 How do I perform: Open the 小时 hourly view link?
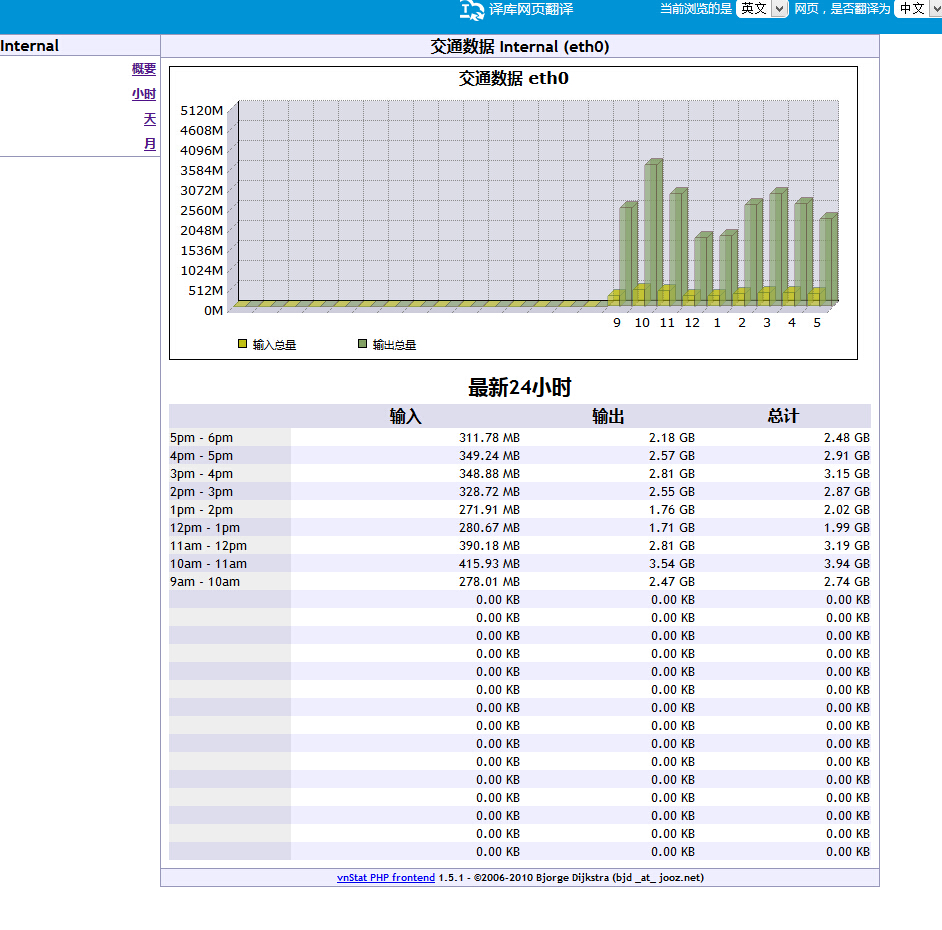tap(144, 94)
